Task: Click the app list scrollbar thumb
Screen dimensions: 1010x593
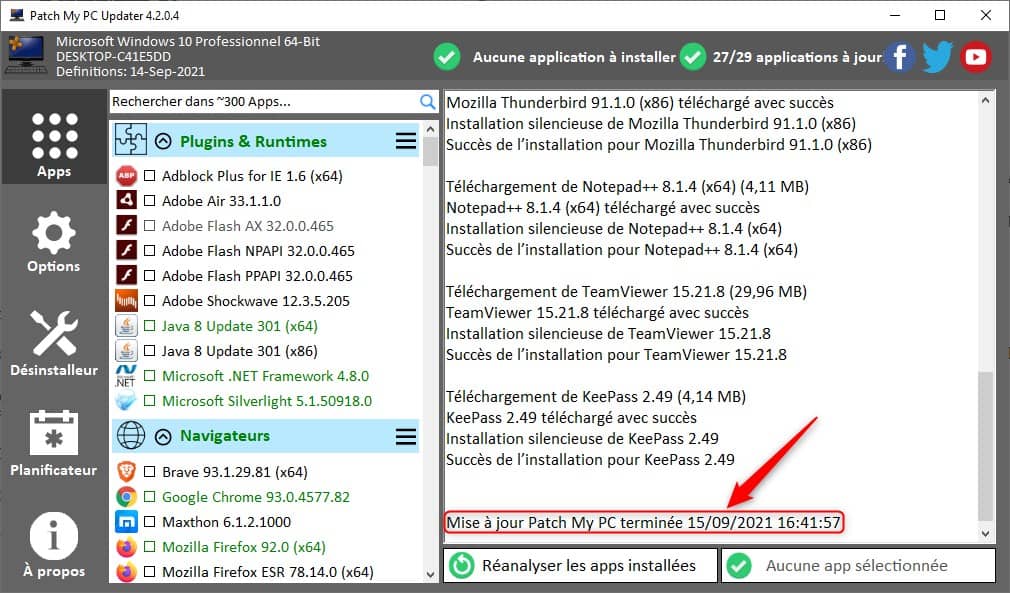Action: point(430,151)
